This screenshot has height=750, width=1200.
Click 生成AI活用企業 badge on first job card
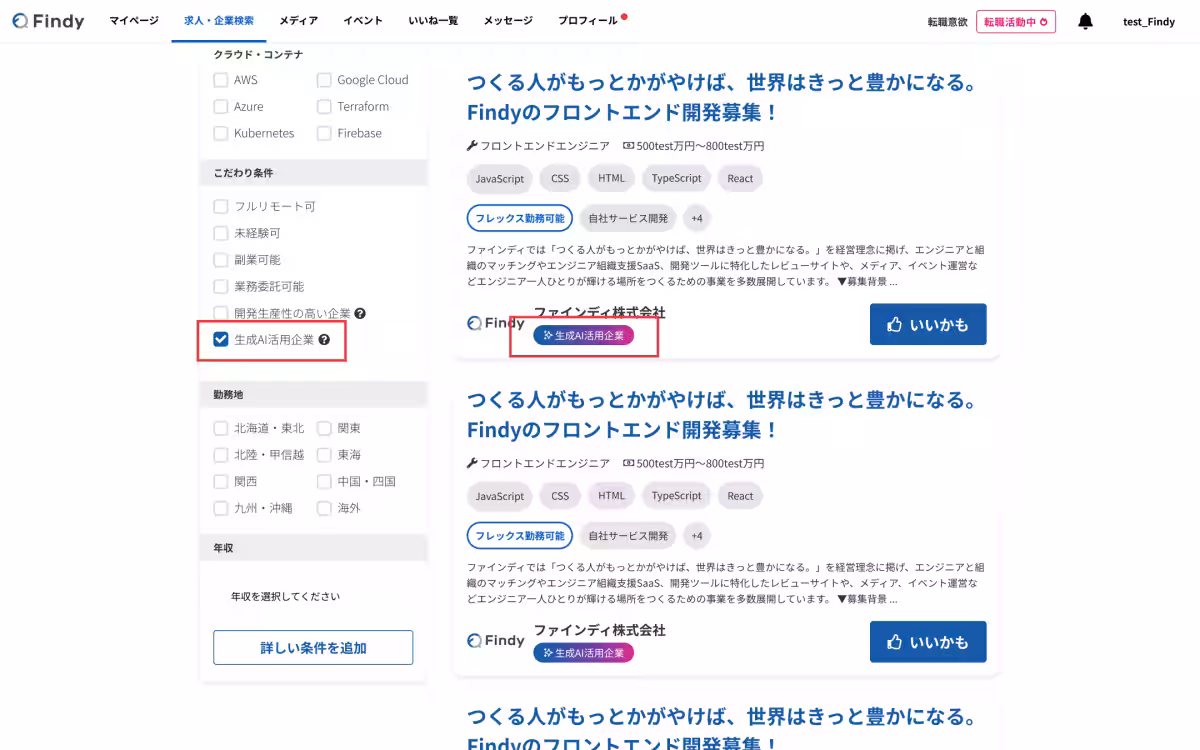click(x=583, y=336)
